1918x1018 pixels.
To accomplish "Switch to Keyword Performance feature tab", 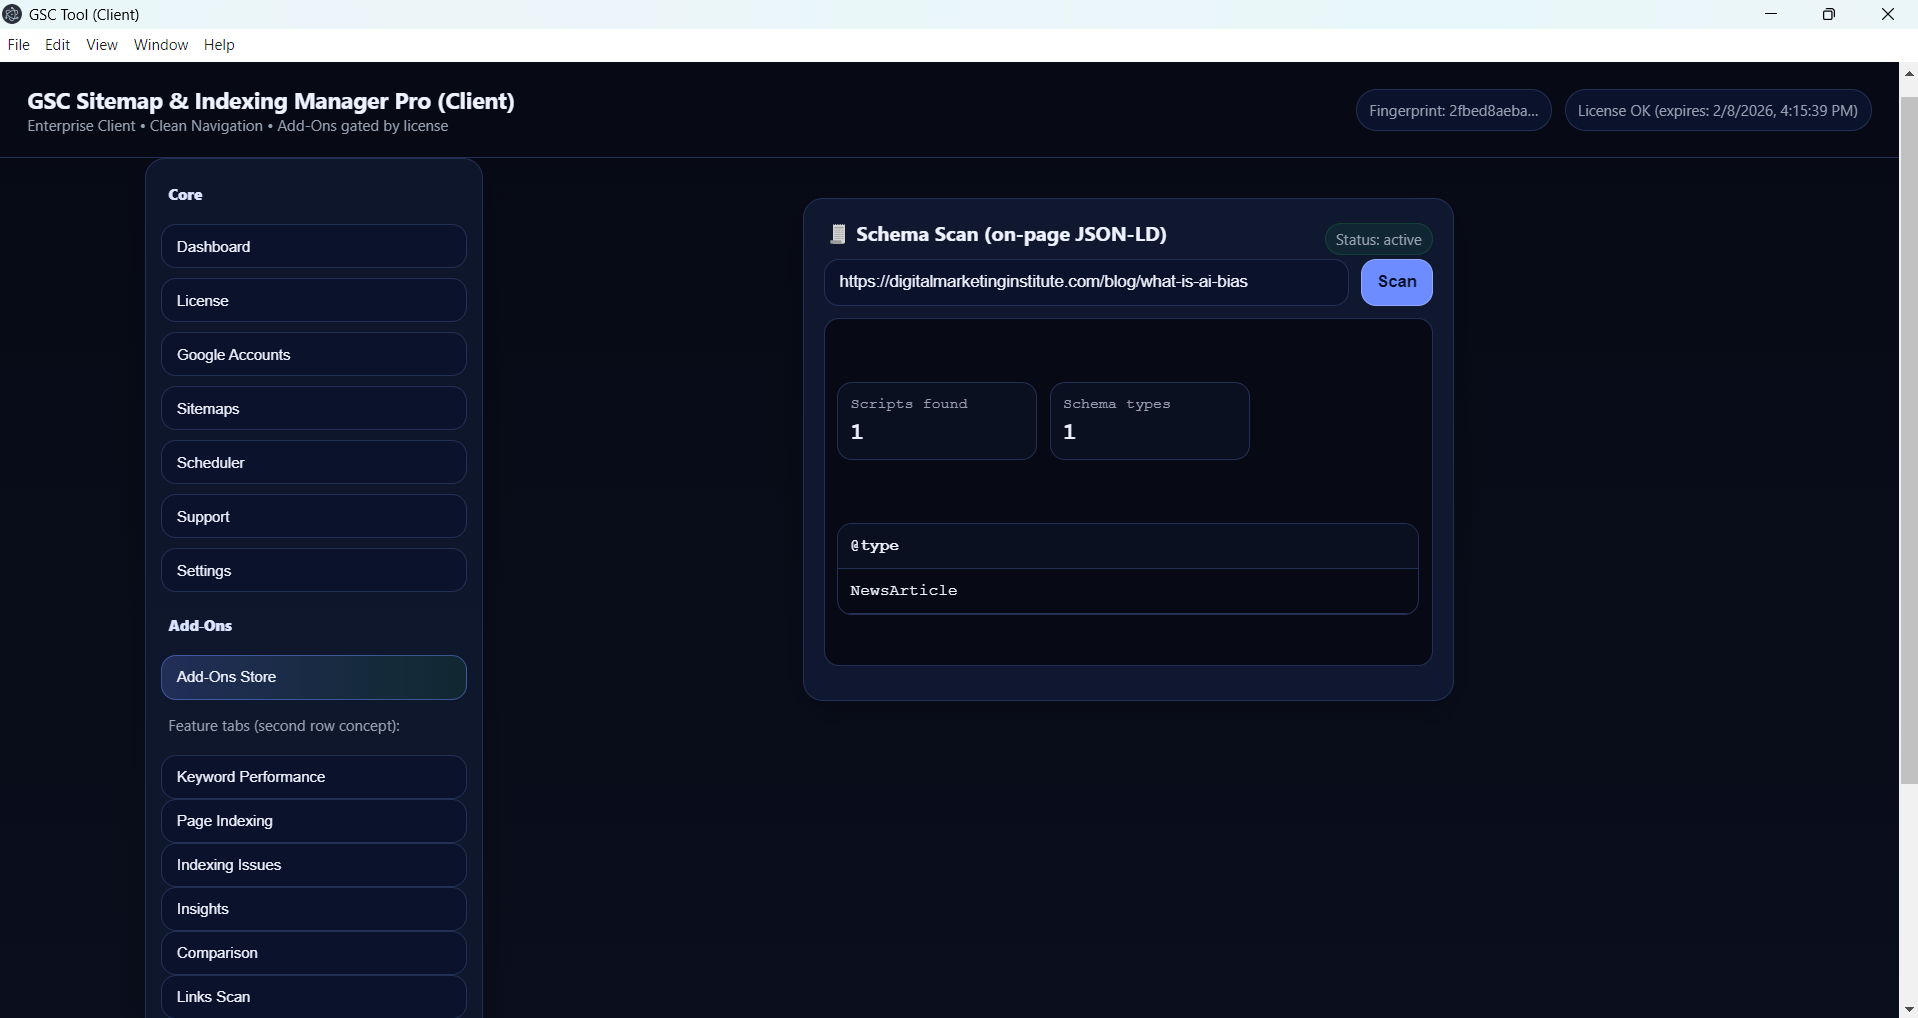I will click(313, 777).
